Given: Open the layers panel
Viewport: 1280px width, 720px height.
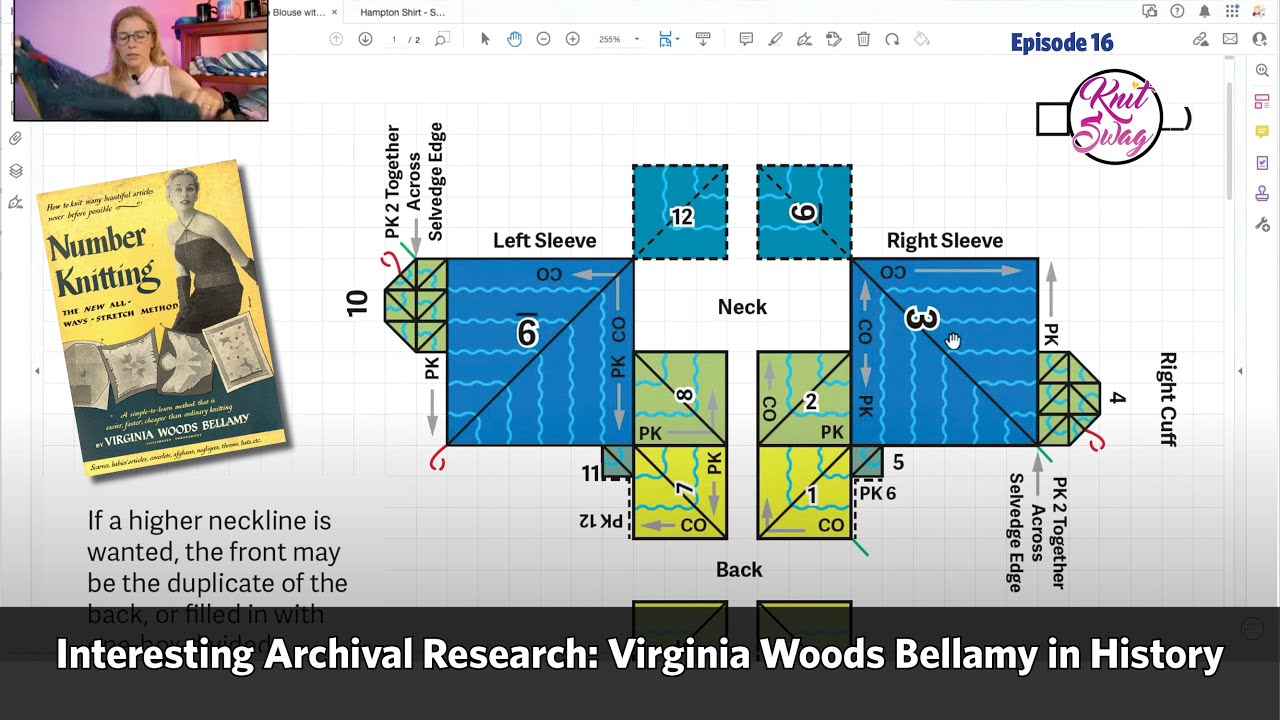Looking at the screenshot, I should pos(15,171).
